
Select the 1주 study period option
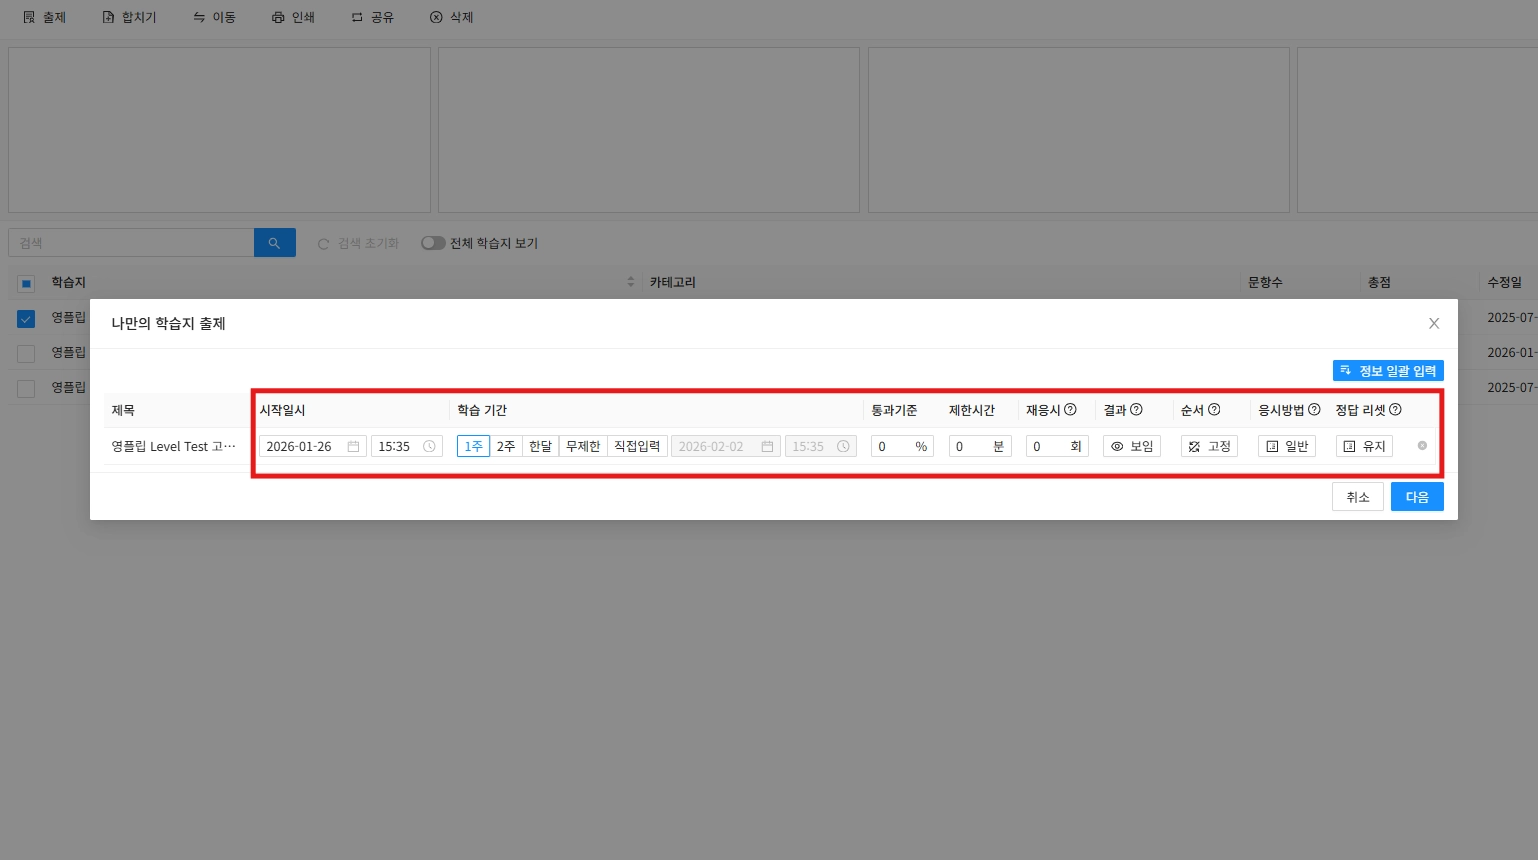coord(473,447)
